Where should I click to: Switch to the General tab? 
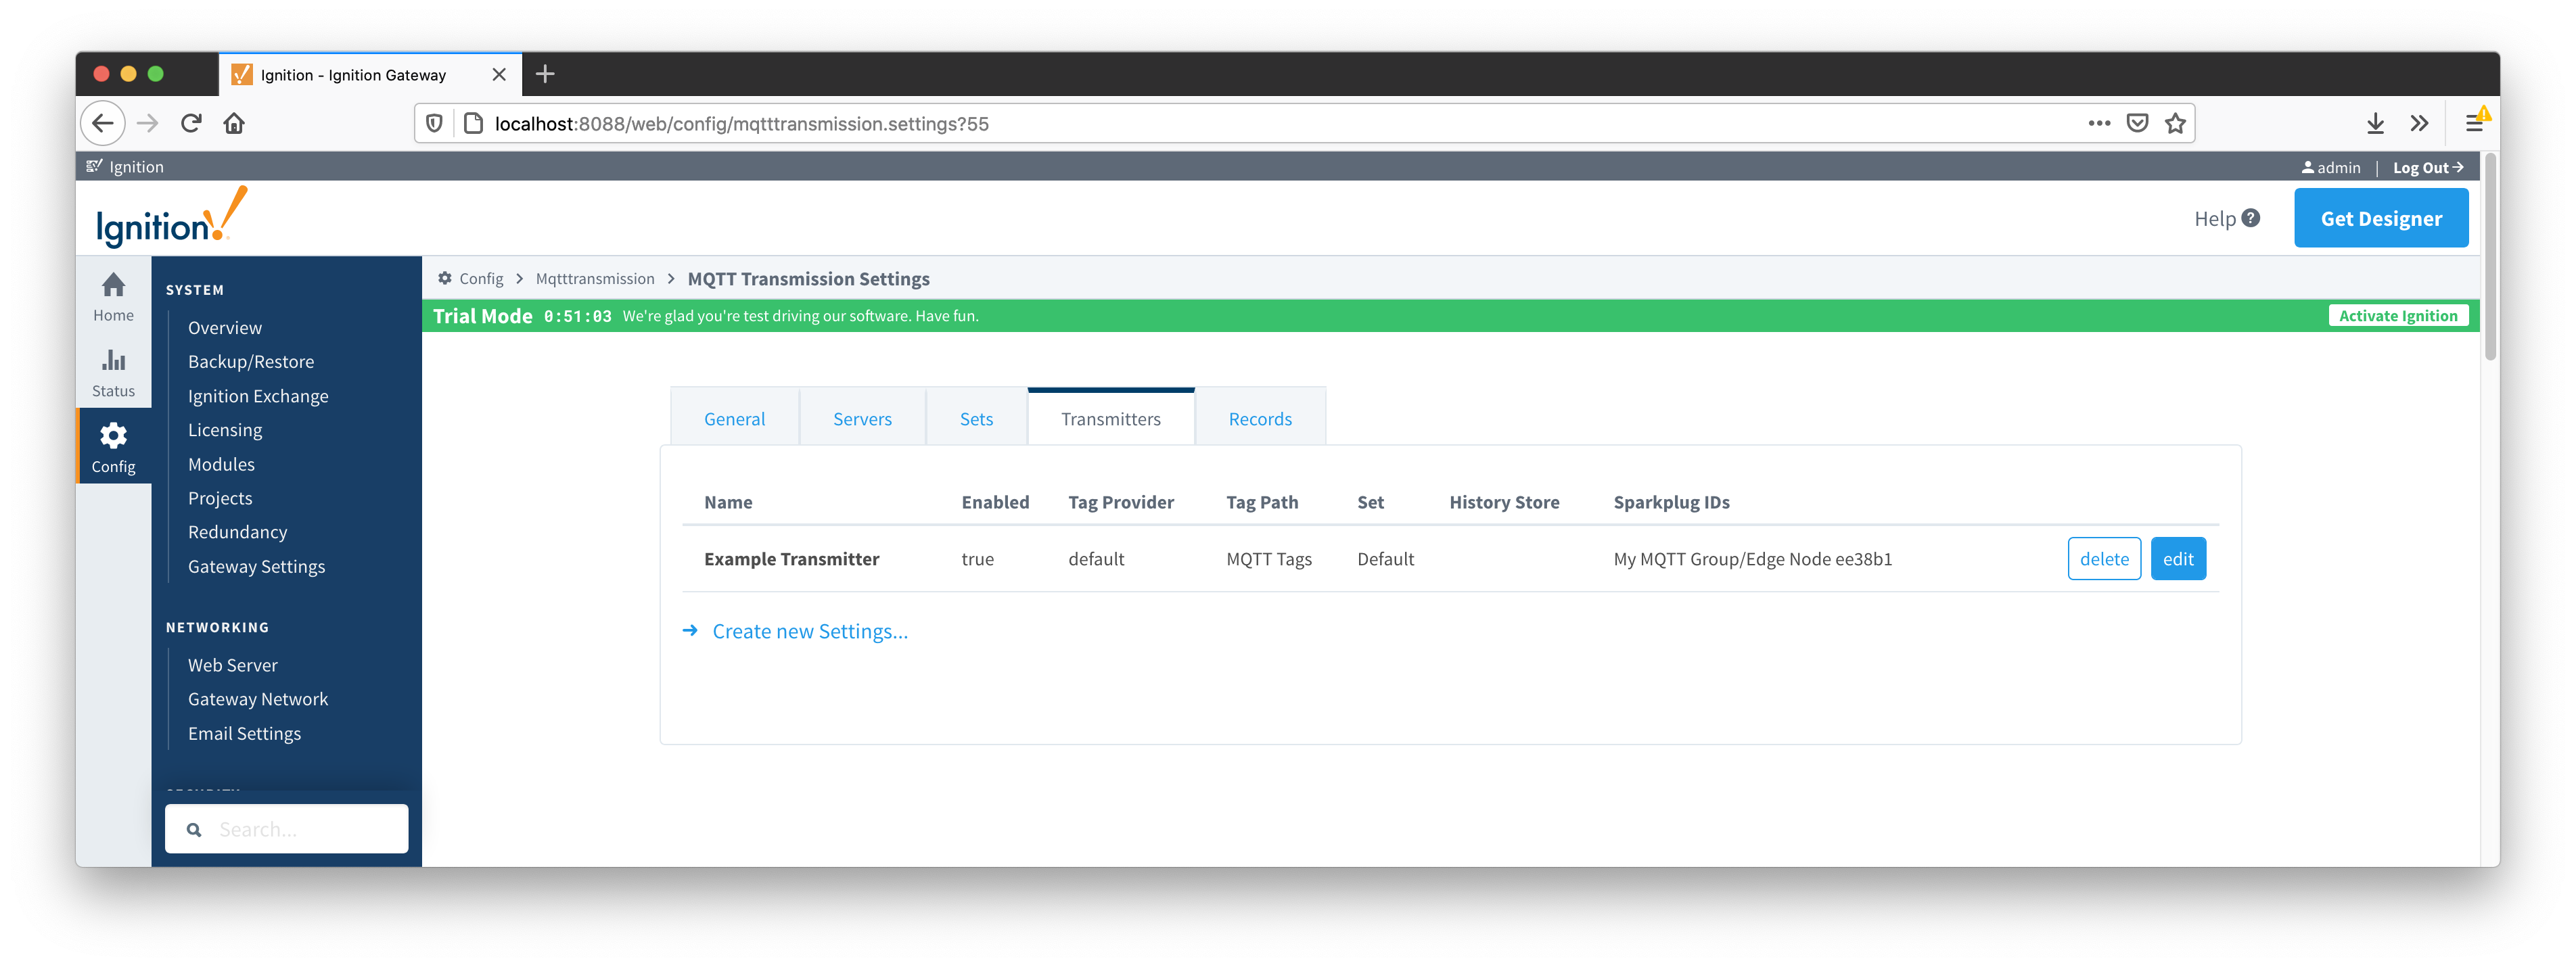[734, 419]
